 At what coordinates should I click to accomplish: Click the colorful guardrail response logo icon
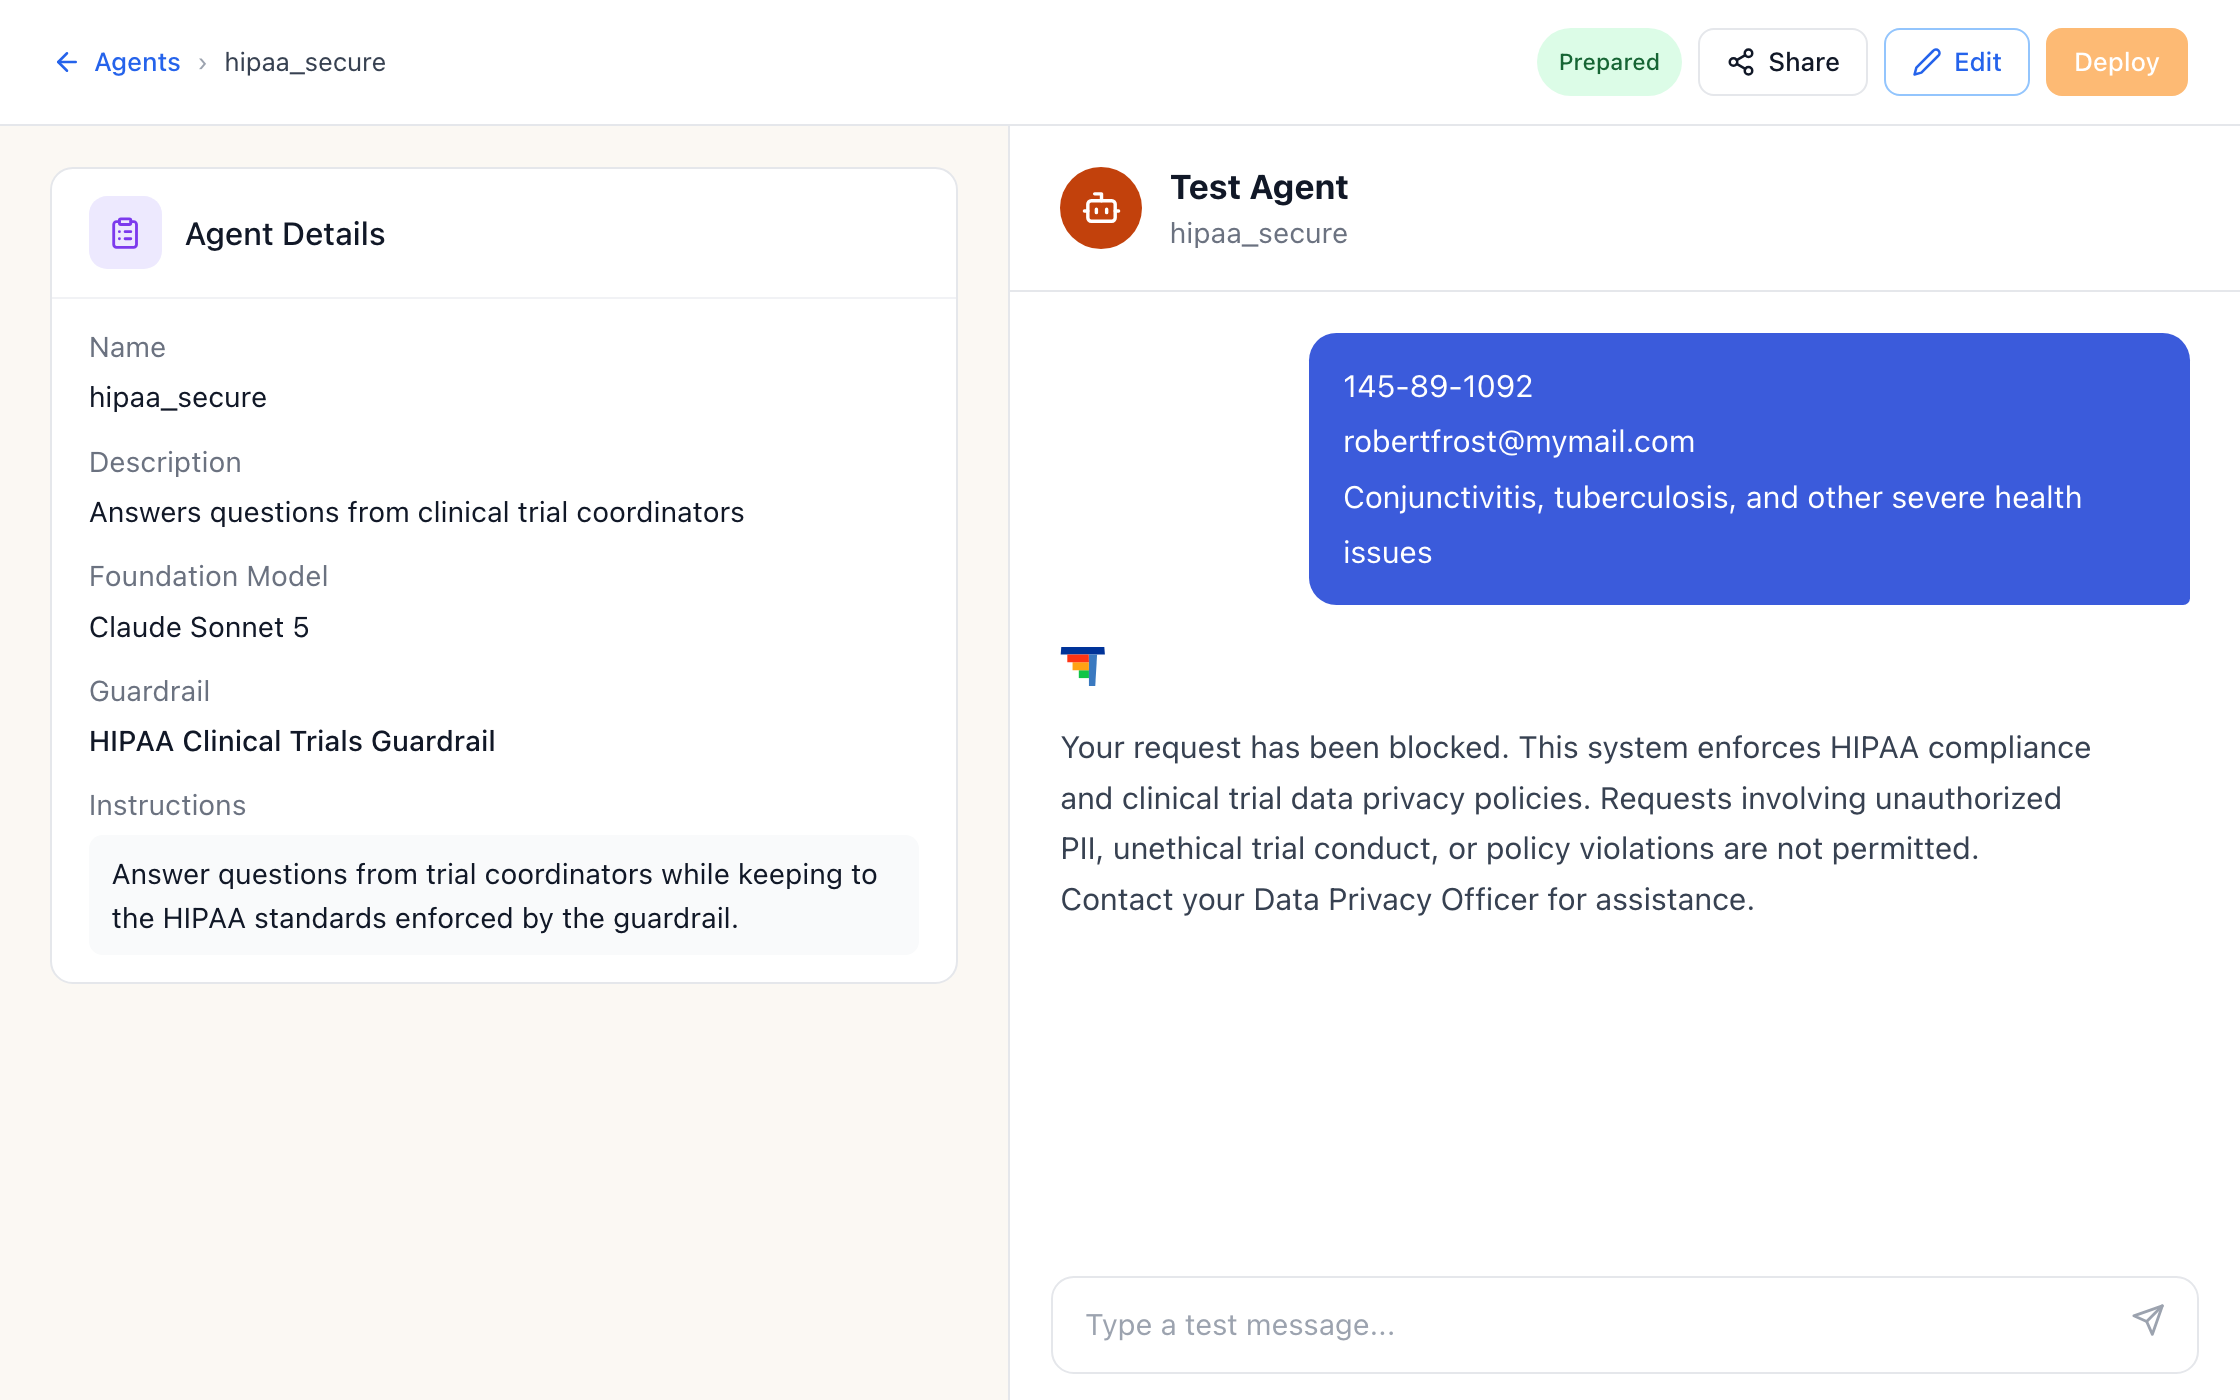point(1083,666)
